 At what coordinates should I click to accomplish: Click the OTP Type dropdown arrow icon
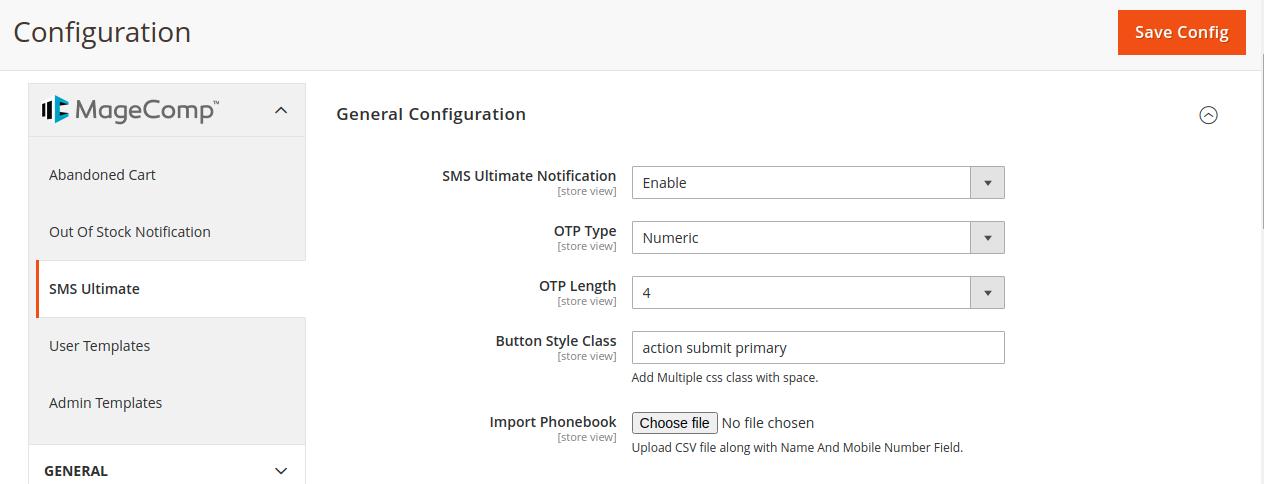coord(987,238)
